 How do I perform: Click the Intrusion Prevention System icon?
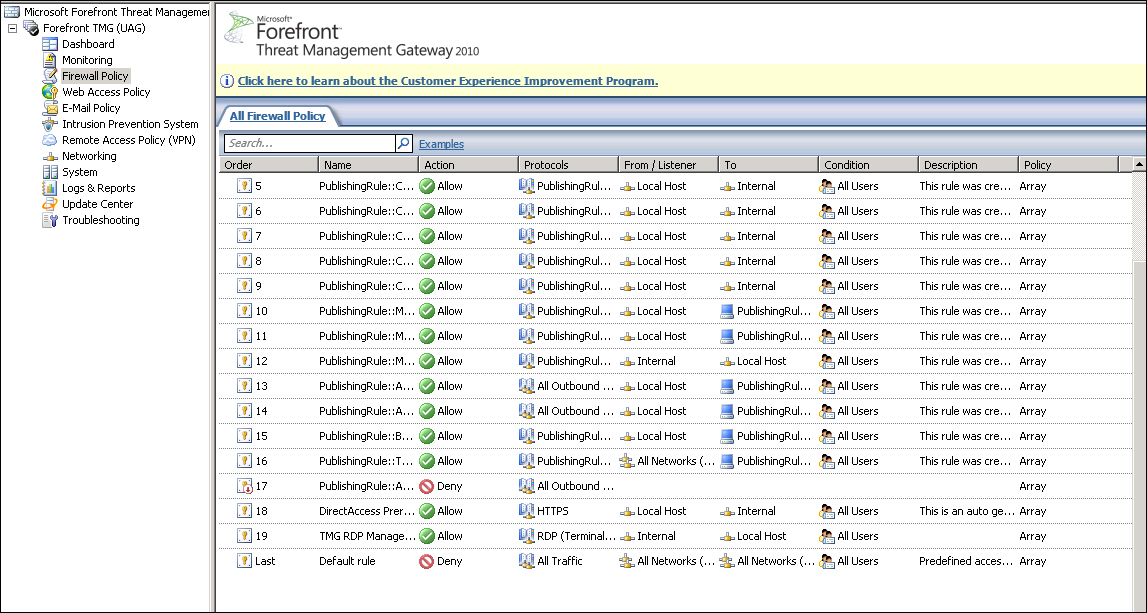pyautogui.click(x=50, y=124)
